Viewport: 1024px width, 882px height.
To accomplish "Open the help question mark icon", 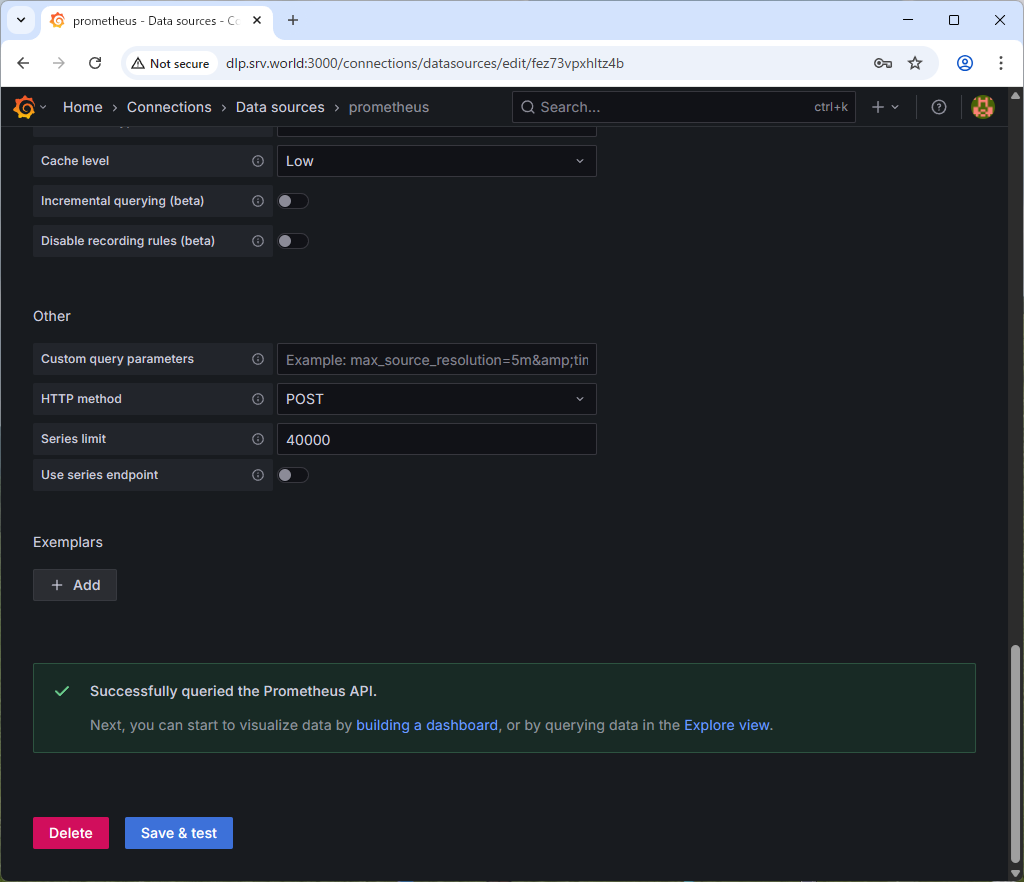I will (938, 107).
